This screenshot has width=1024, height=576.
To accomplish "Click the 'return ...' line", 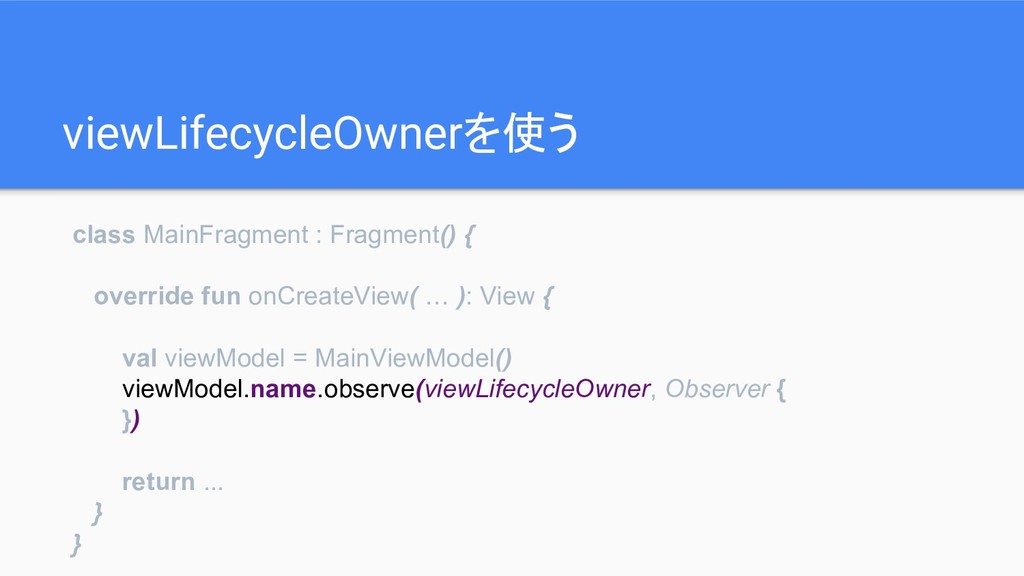I will click(x=172, y=482).
